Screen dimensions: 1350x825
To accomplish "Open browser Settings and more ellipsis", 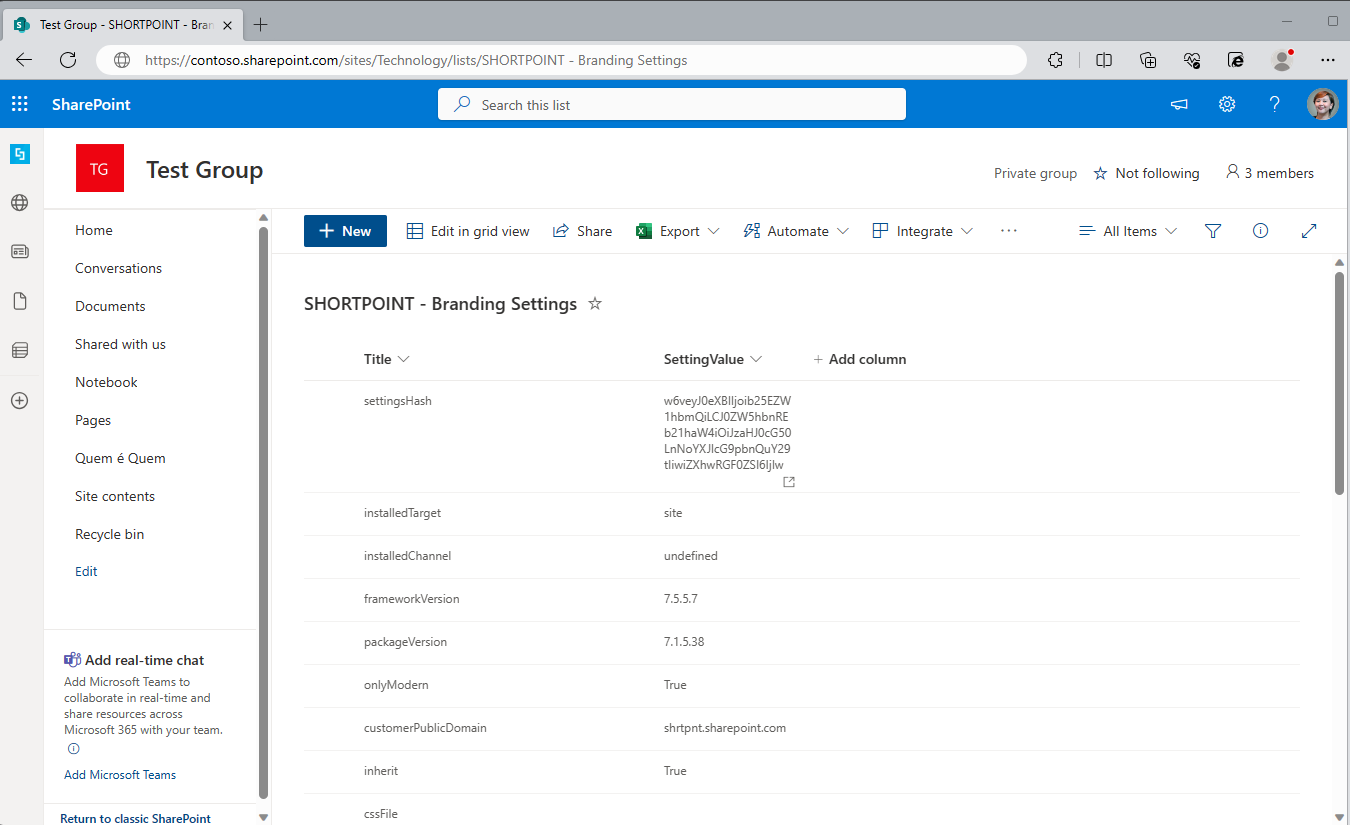I will point(1328,60).
